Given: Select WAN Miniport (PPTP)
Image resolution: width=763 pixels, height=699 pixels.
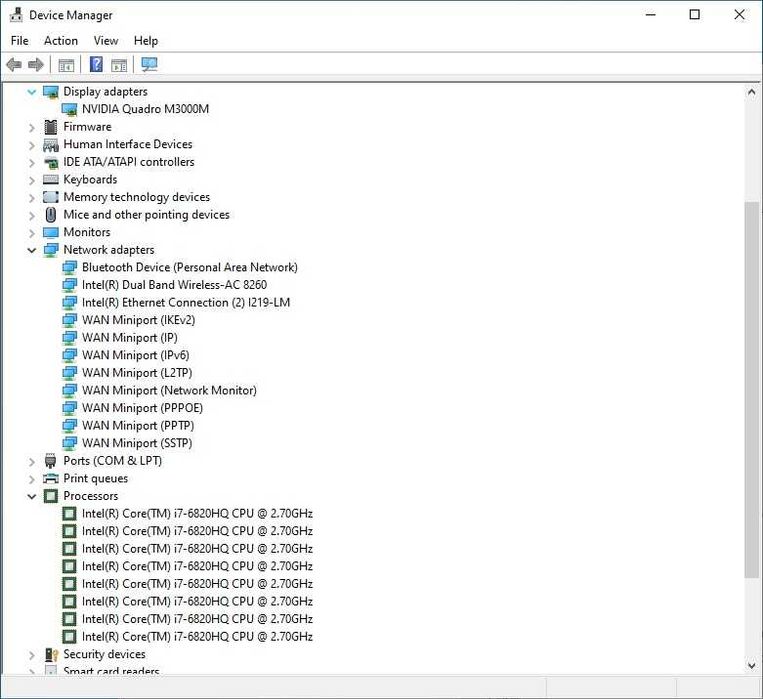Looking at the screenshot, I should click(138, 425).
